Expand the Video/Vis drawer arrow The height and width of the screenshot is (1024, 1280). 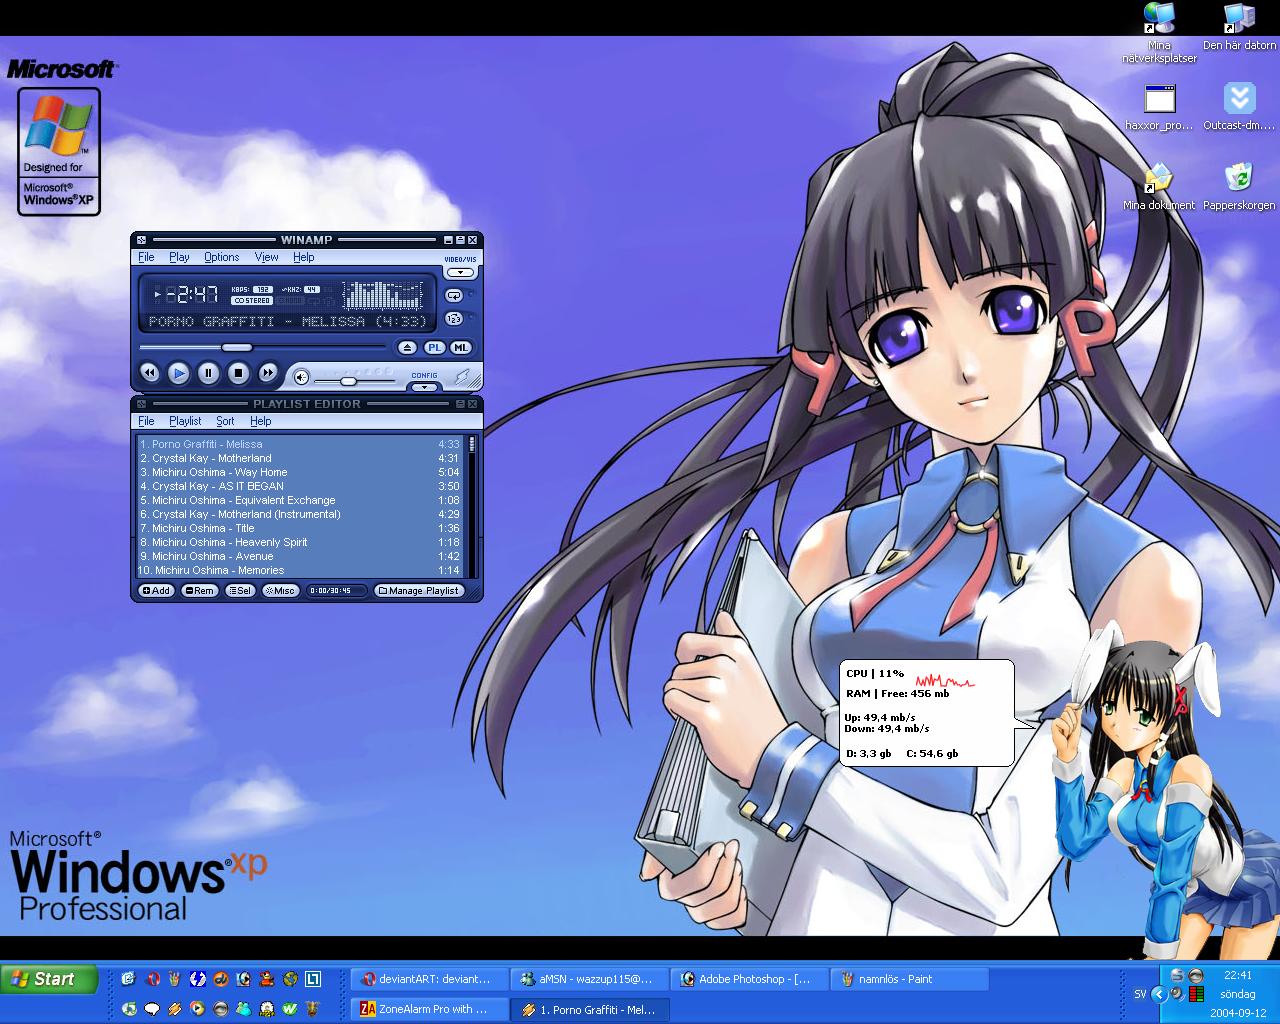click(460, 272)
